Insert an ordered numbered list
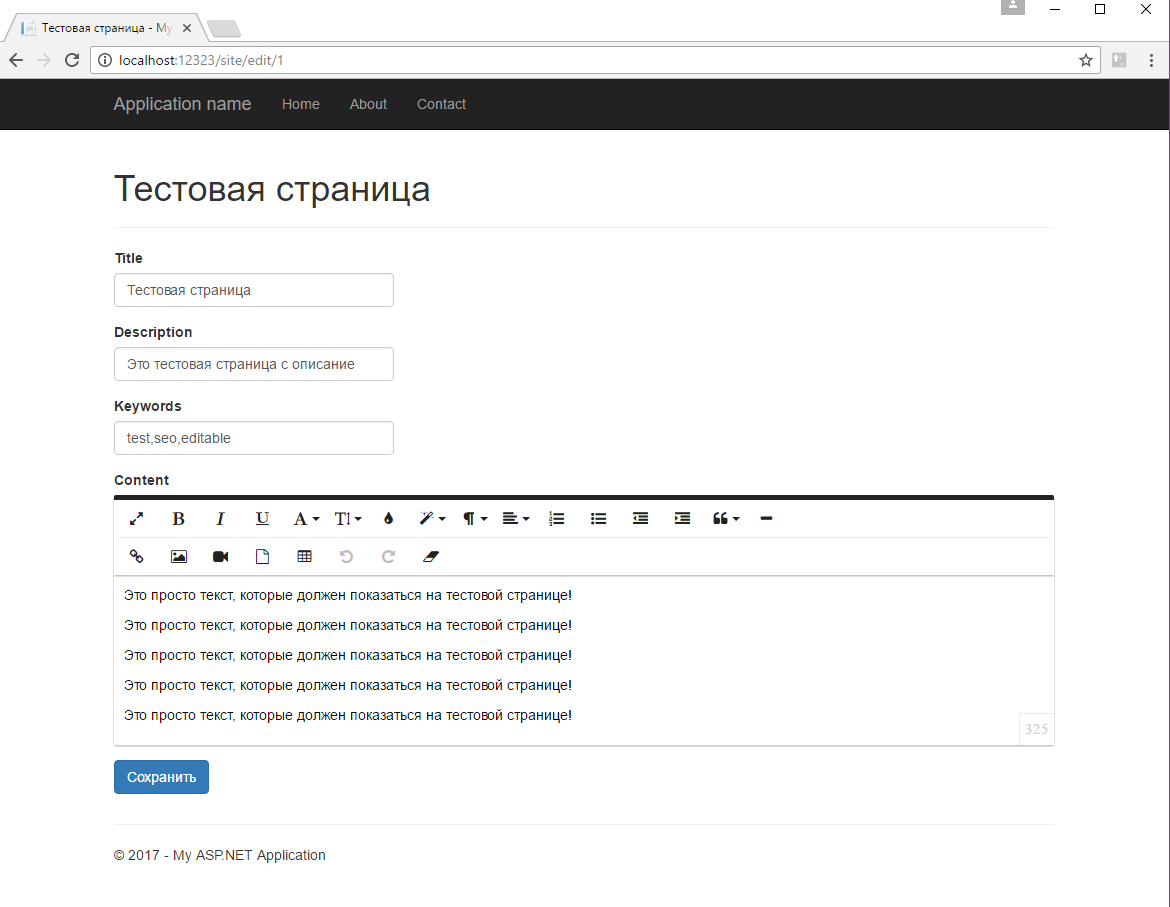This screenshot has height=907, width=1170. (x=557, y=518)
